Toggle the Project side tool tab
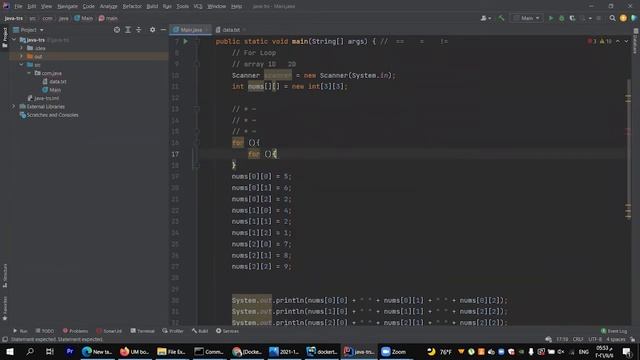Screen dimensions: 640x360 click(5, 38)
